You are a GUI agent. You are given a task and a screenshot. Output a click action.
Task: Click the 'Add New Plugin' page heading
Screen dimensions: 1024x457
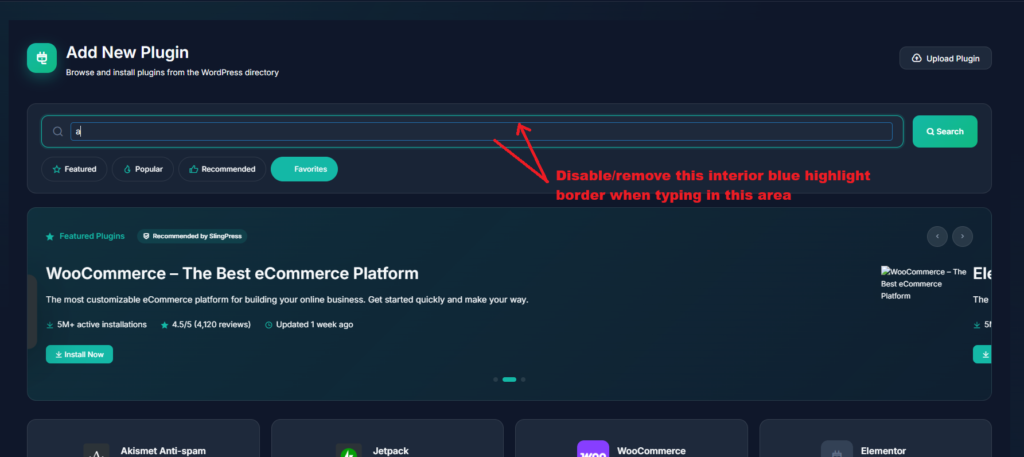(x=127, y=53)
